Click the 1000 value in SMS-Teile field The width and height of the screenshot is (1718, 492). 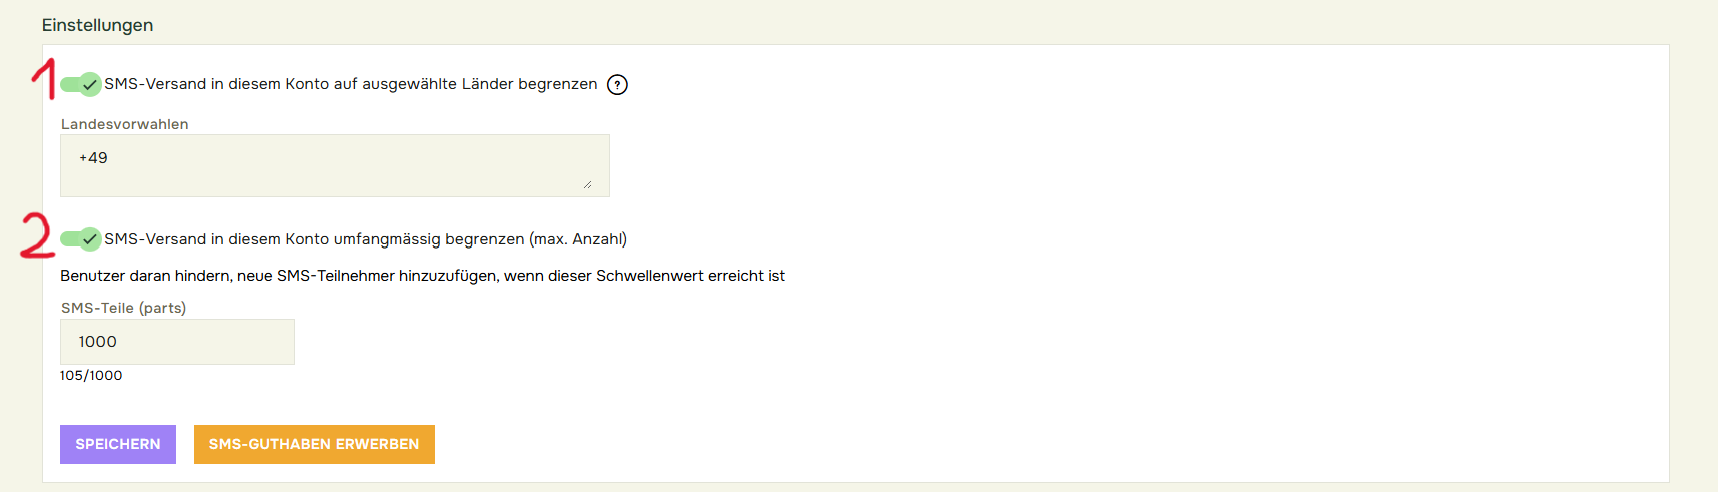click(x=98, y=342)
